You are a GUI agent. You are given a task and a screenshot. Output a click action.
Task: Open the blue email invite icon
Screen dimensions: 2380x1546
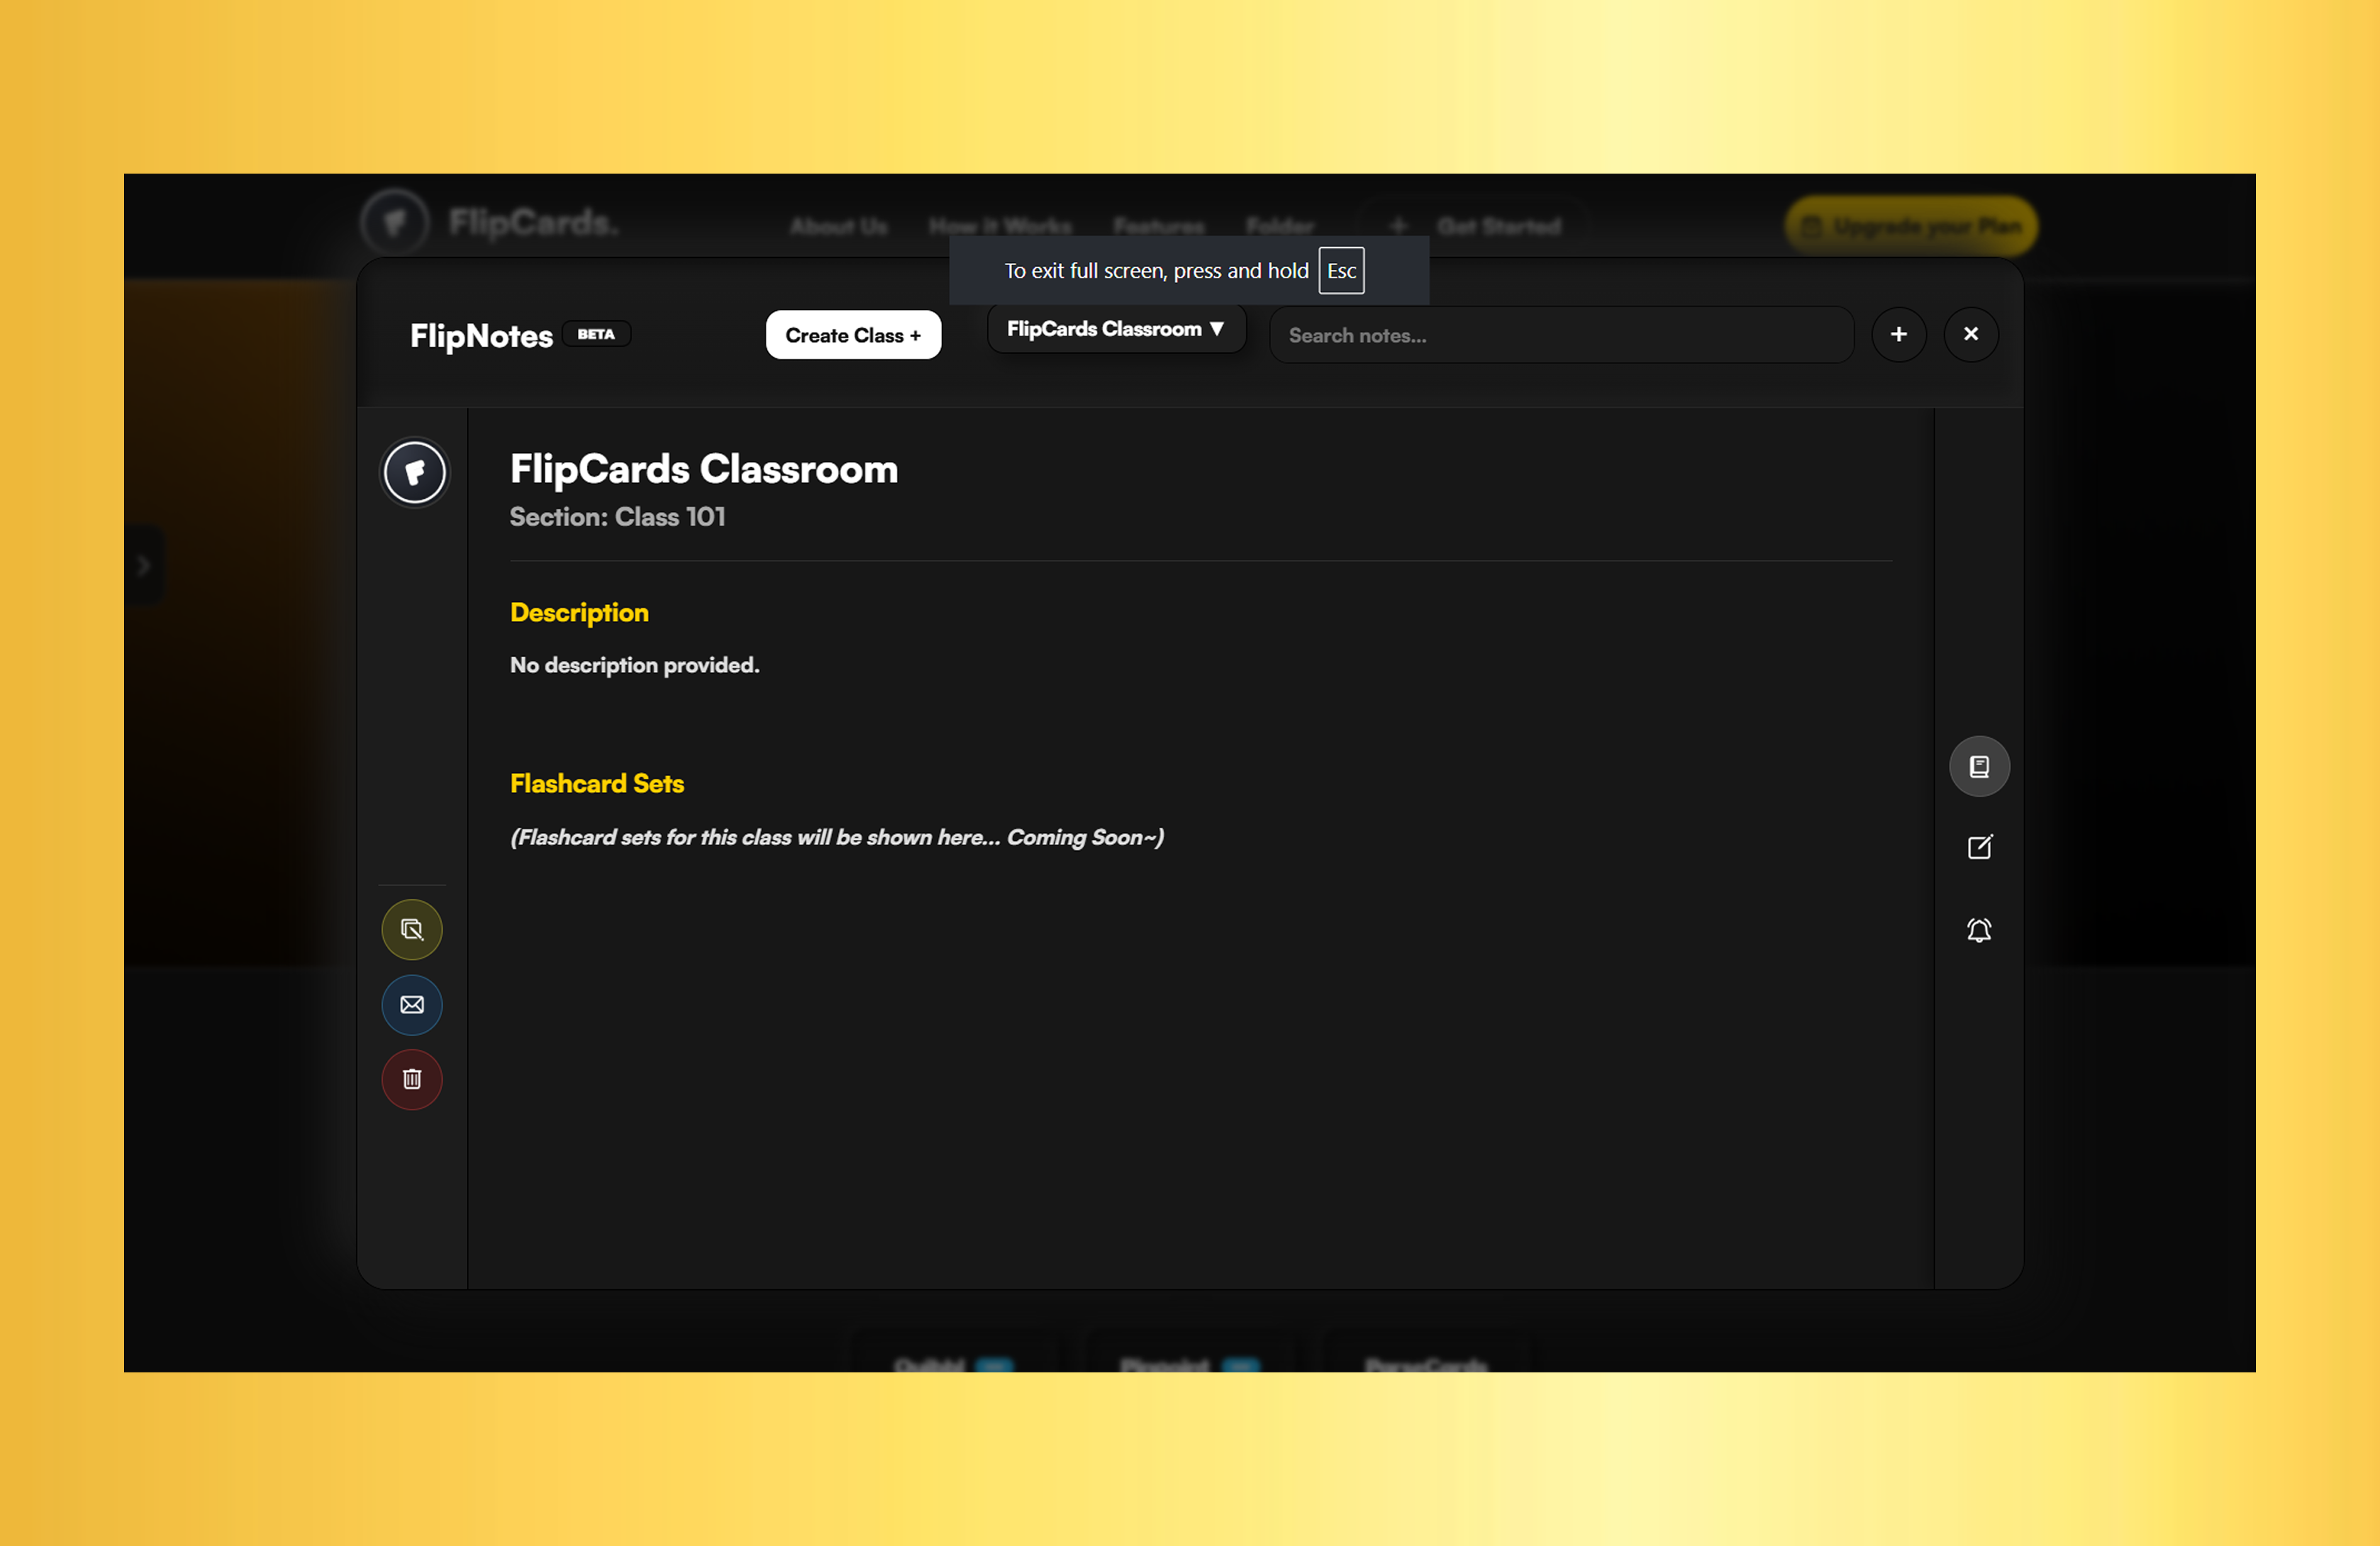click(411, 1005)
